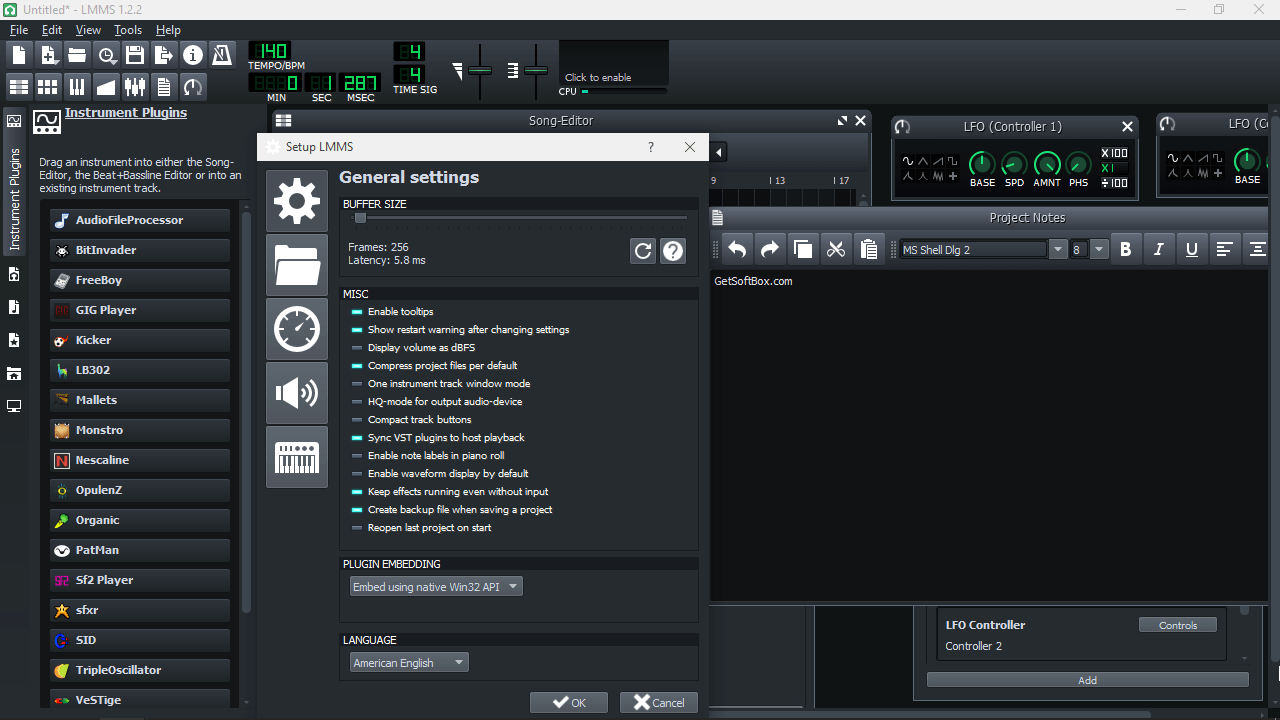Add a controller with Add button

coord(1088,680)
